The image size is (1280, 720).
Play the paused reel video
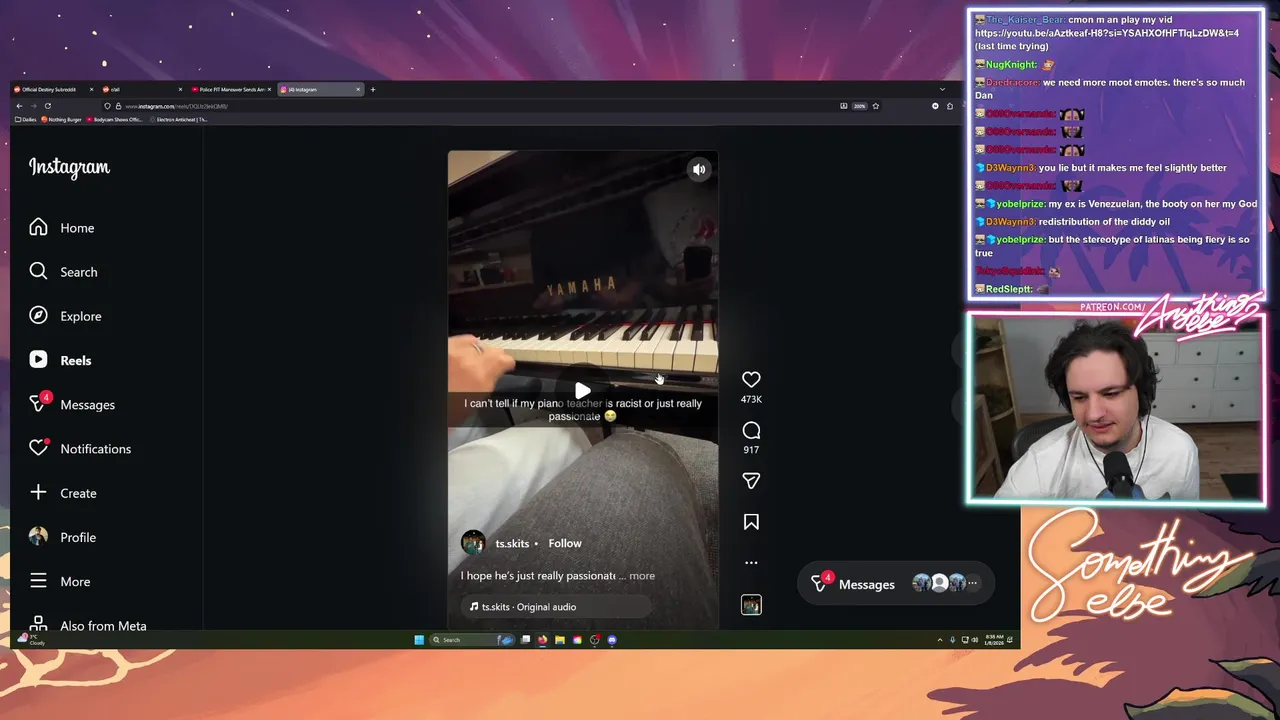pos(582,391)
